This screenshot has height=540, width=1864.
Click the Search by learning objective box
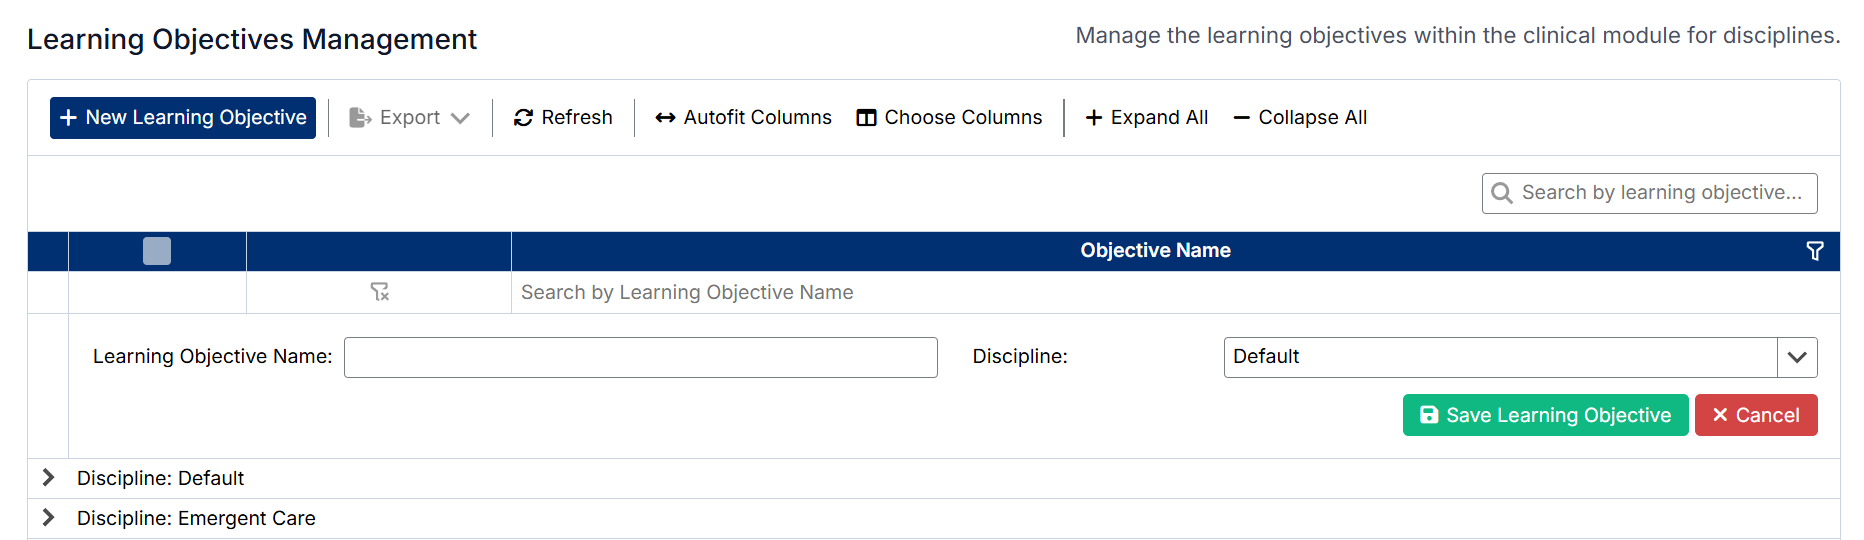pyautogui.click(x=1660, y=193)
